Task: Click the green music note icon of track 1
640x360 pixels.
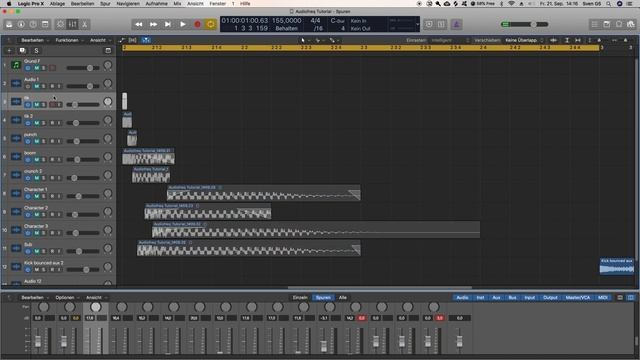Action: [16, 65]
